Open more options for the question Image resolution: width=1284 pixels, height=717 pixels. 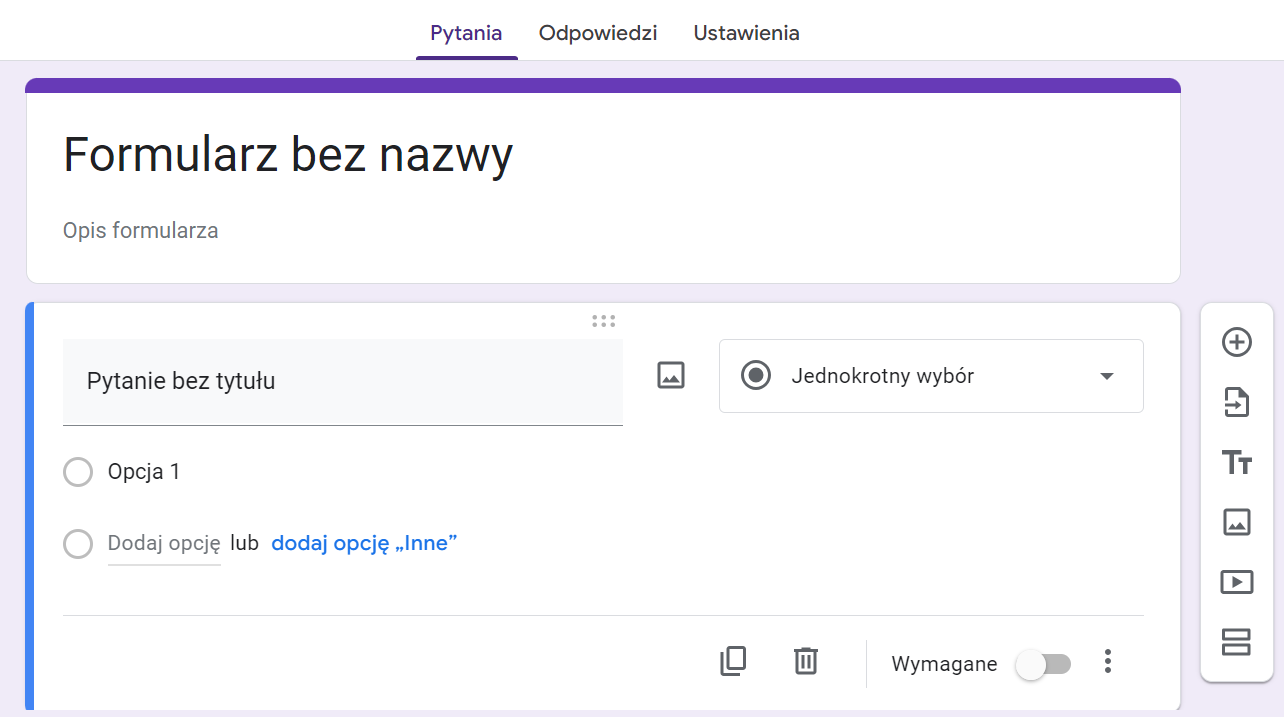tap(1107, 661)
